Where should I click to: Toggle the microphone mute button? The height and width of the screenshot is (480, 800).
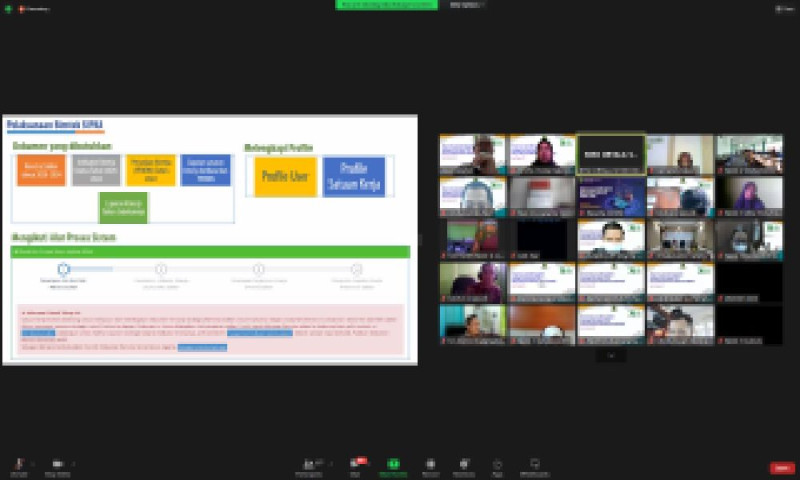click(x=17, y=465)
